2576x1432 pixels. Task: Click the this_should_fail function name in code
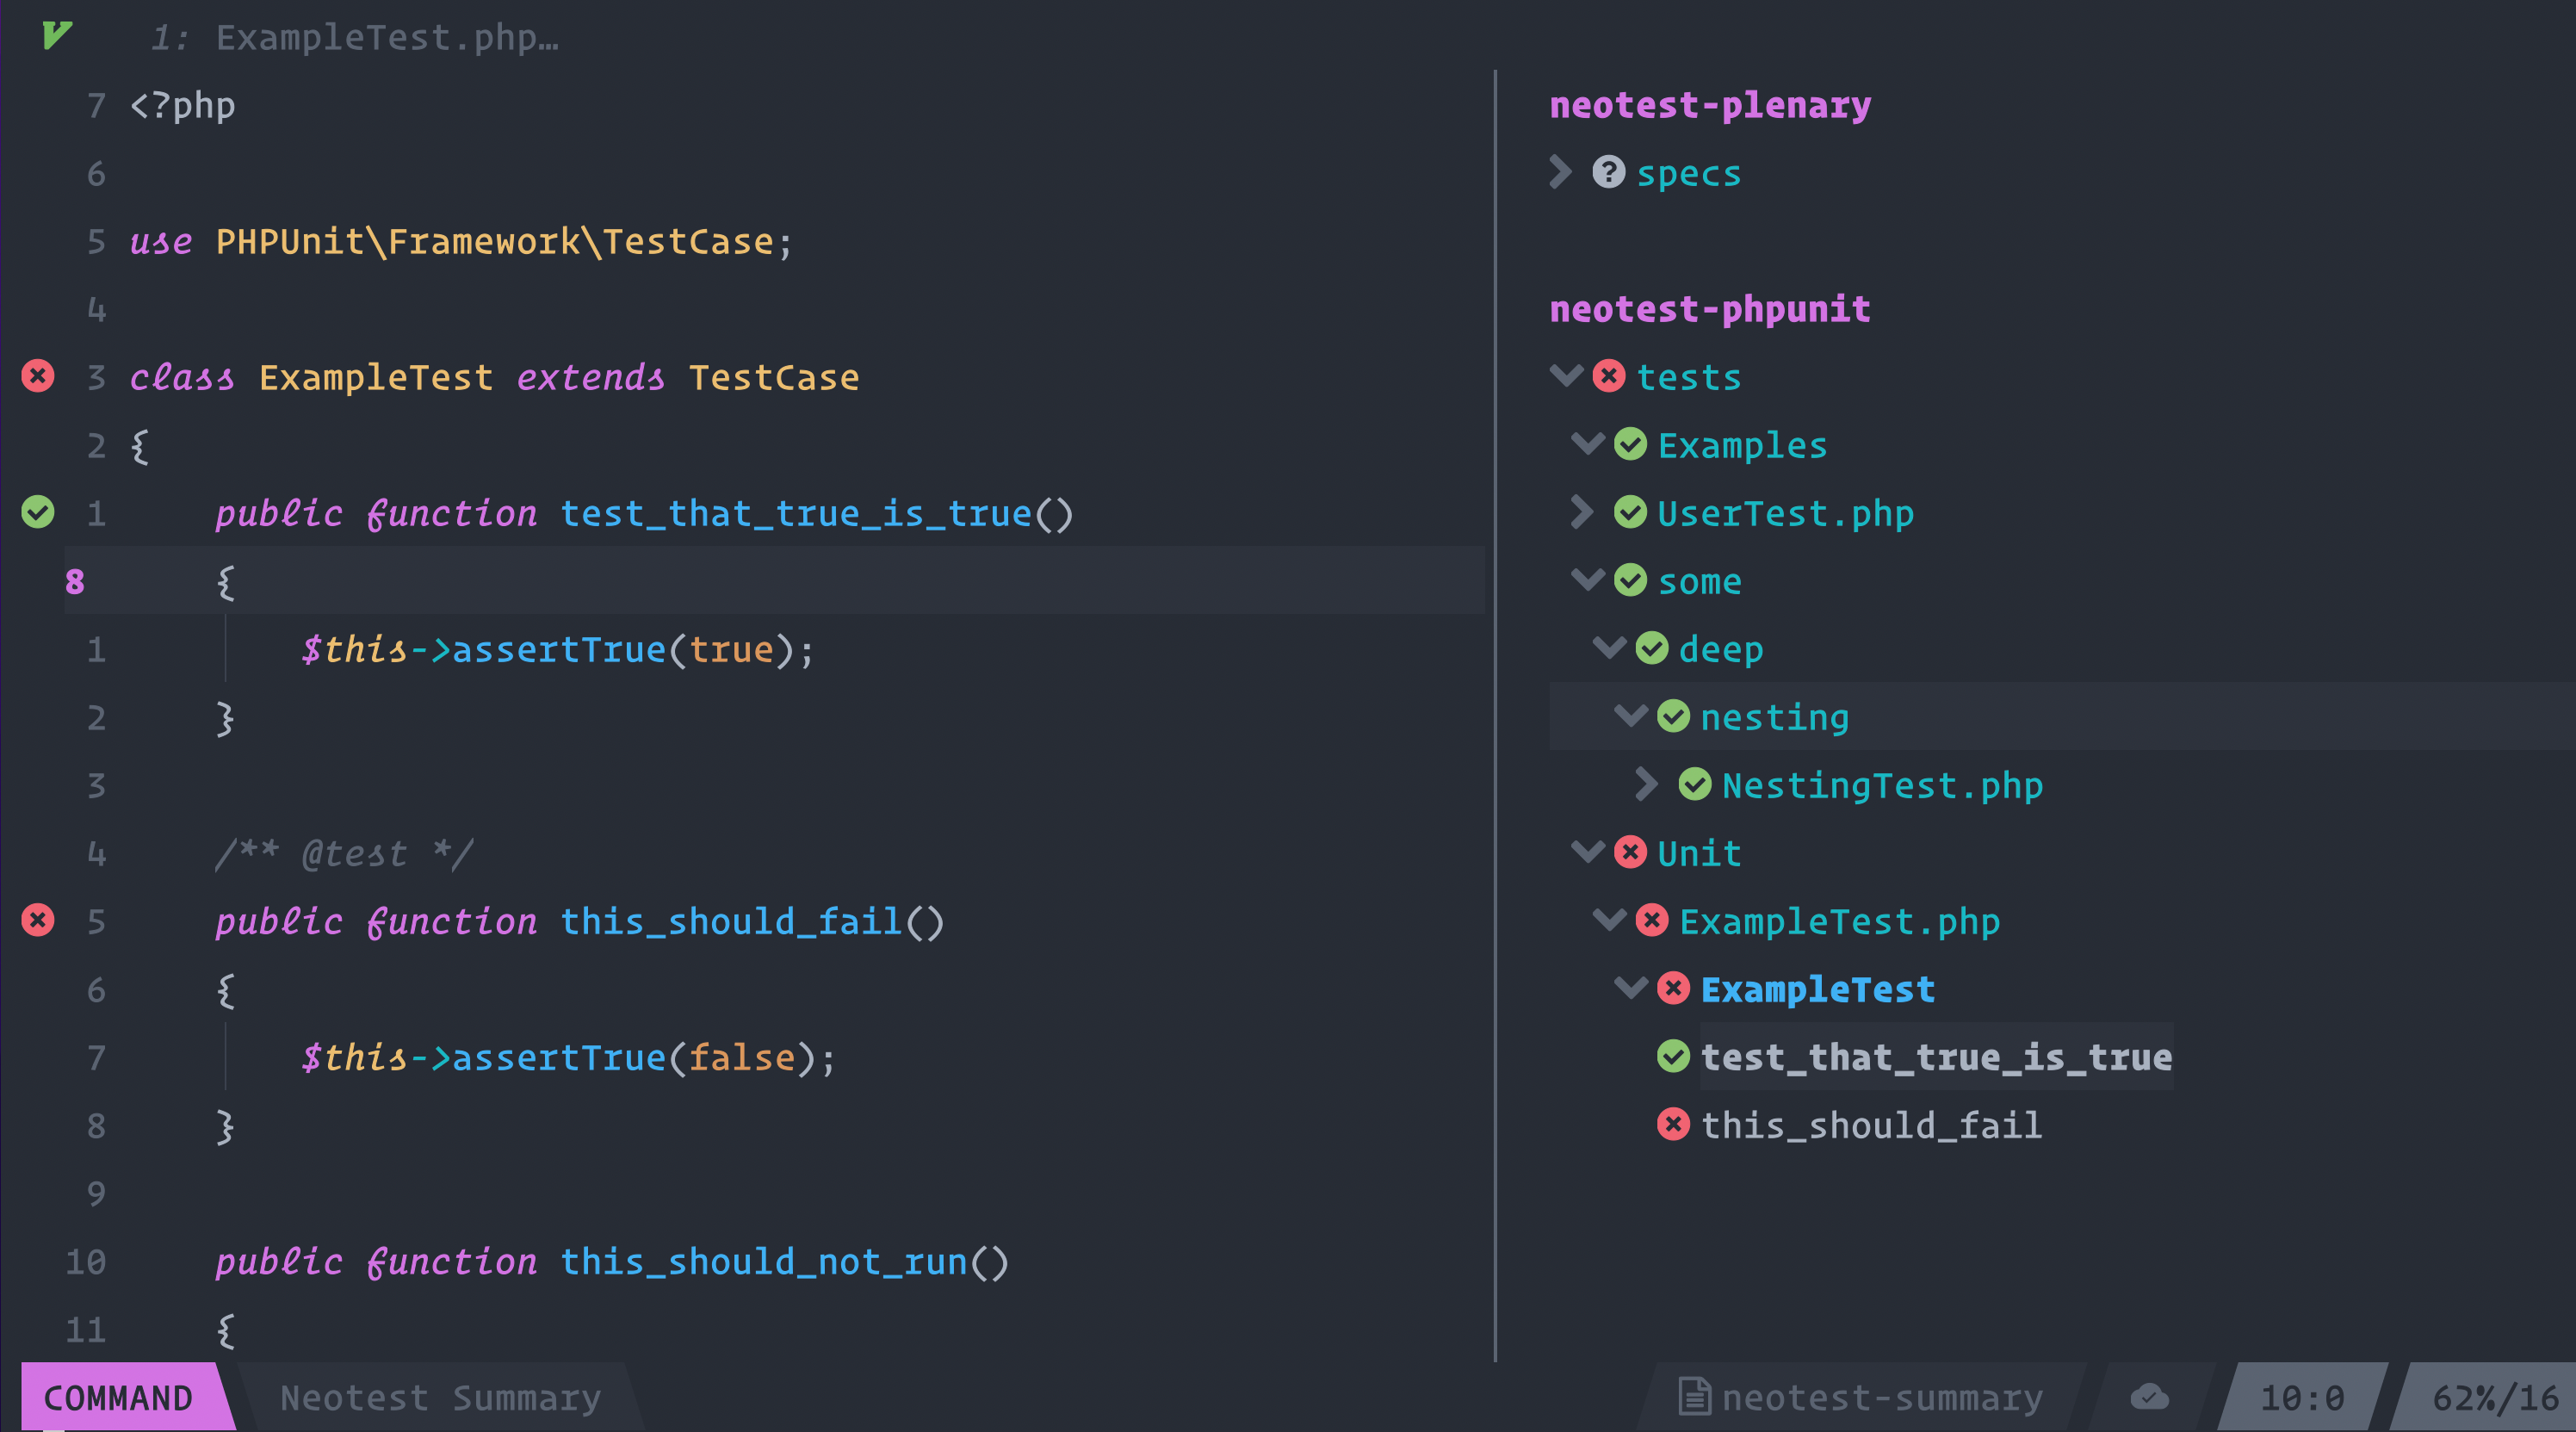[x=730, y=921]
